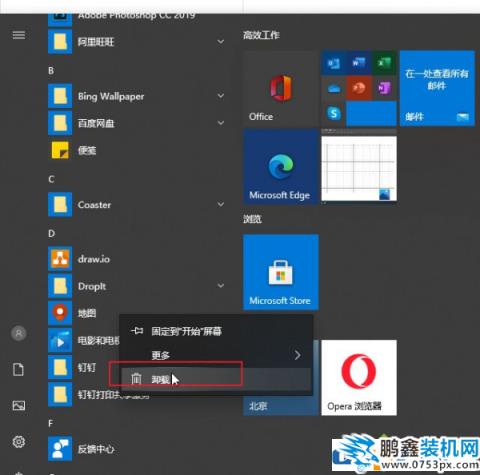This screenshot has height=475, width=480.
Task: Launch the draw.io app icon
Action: [60, 258]
